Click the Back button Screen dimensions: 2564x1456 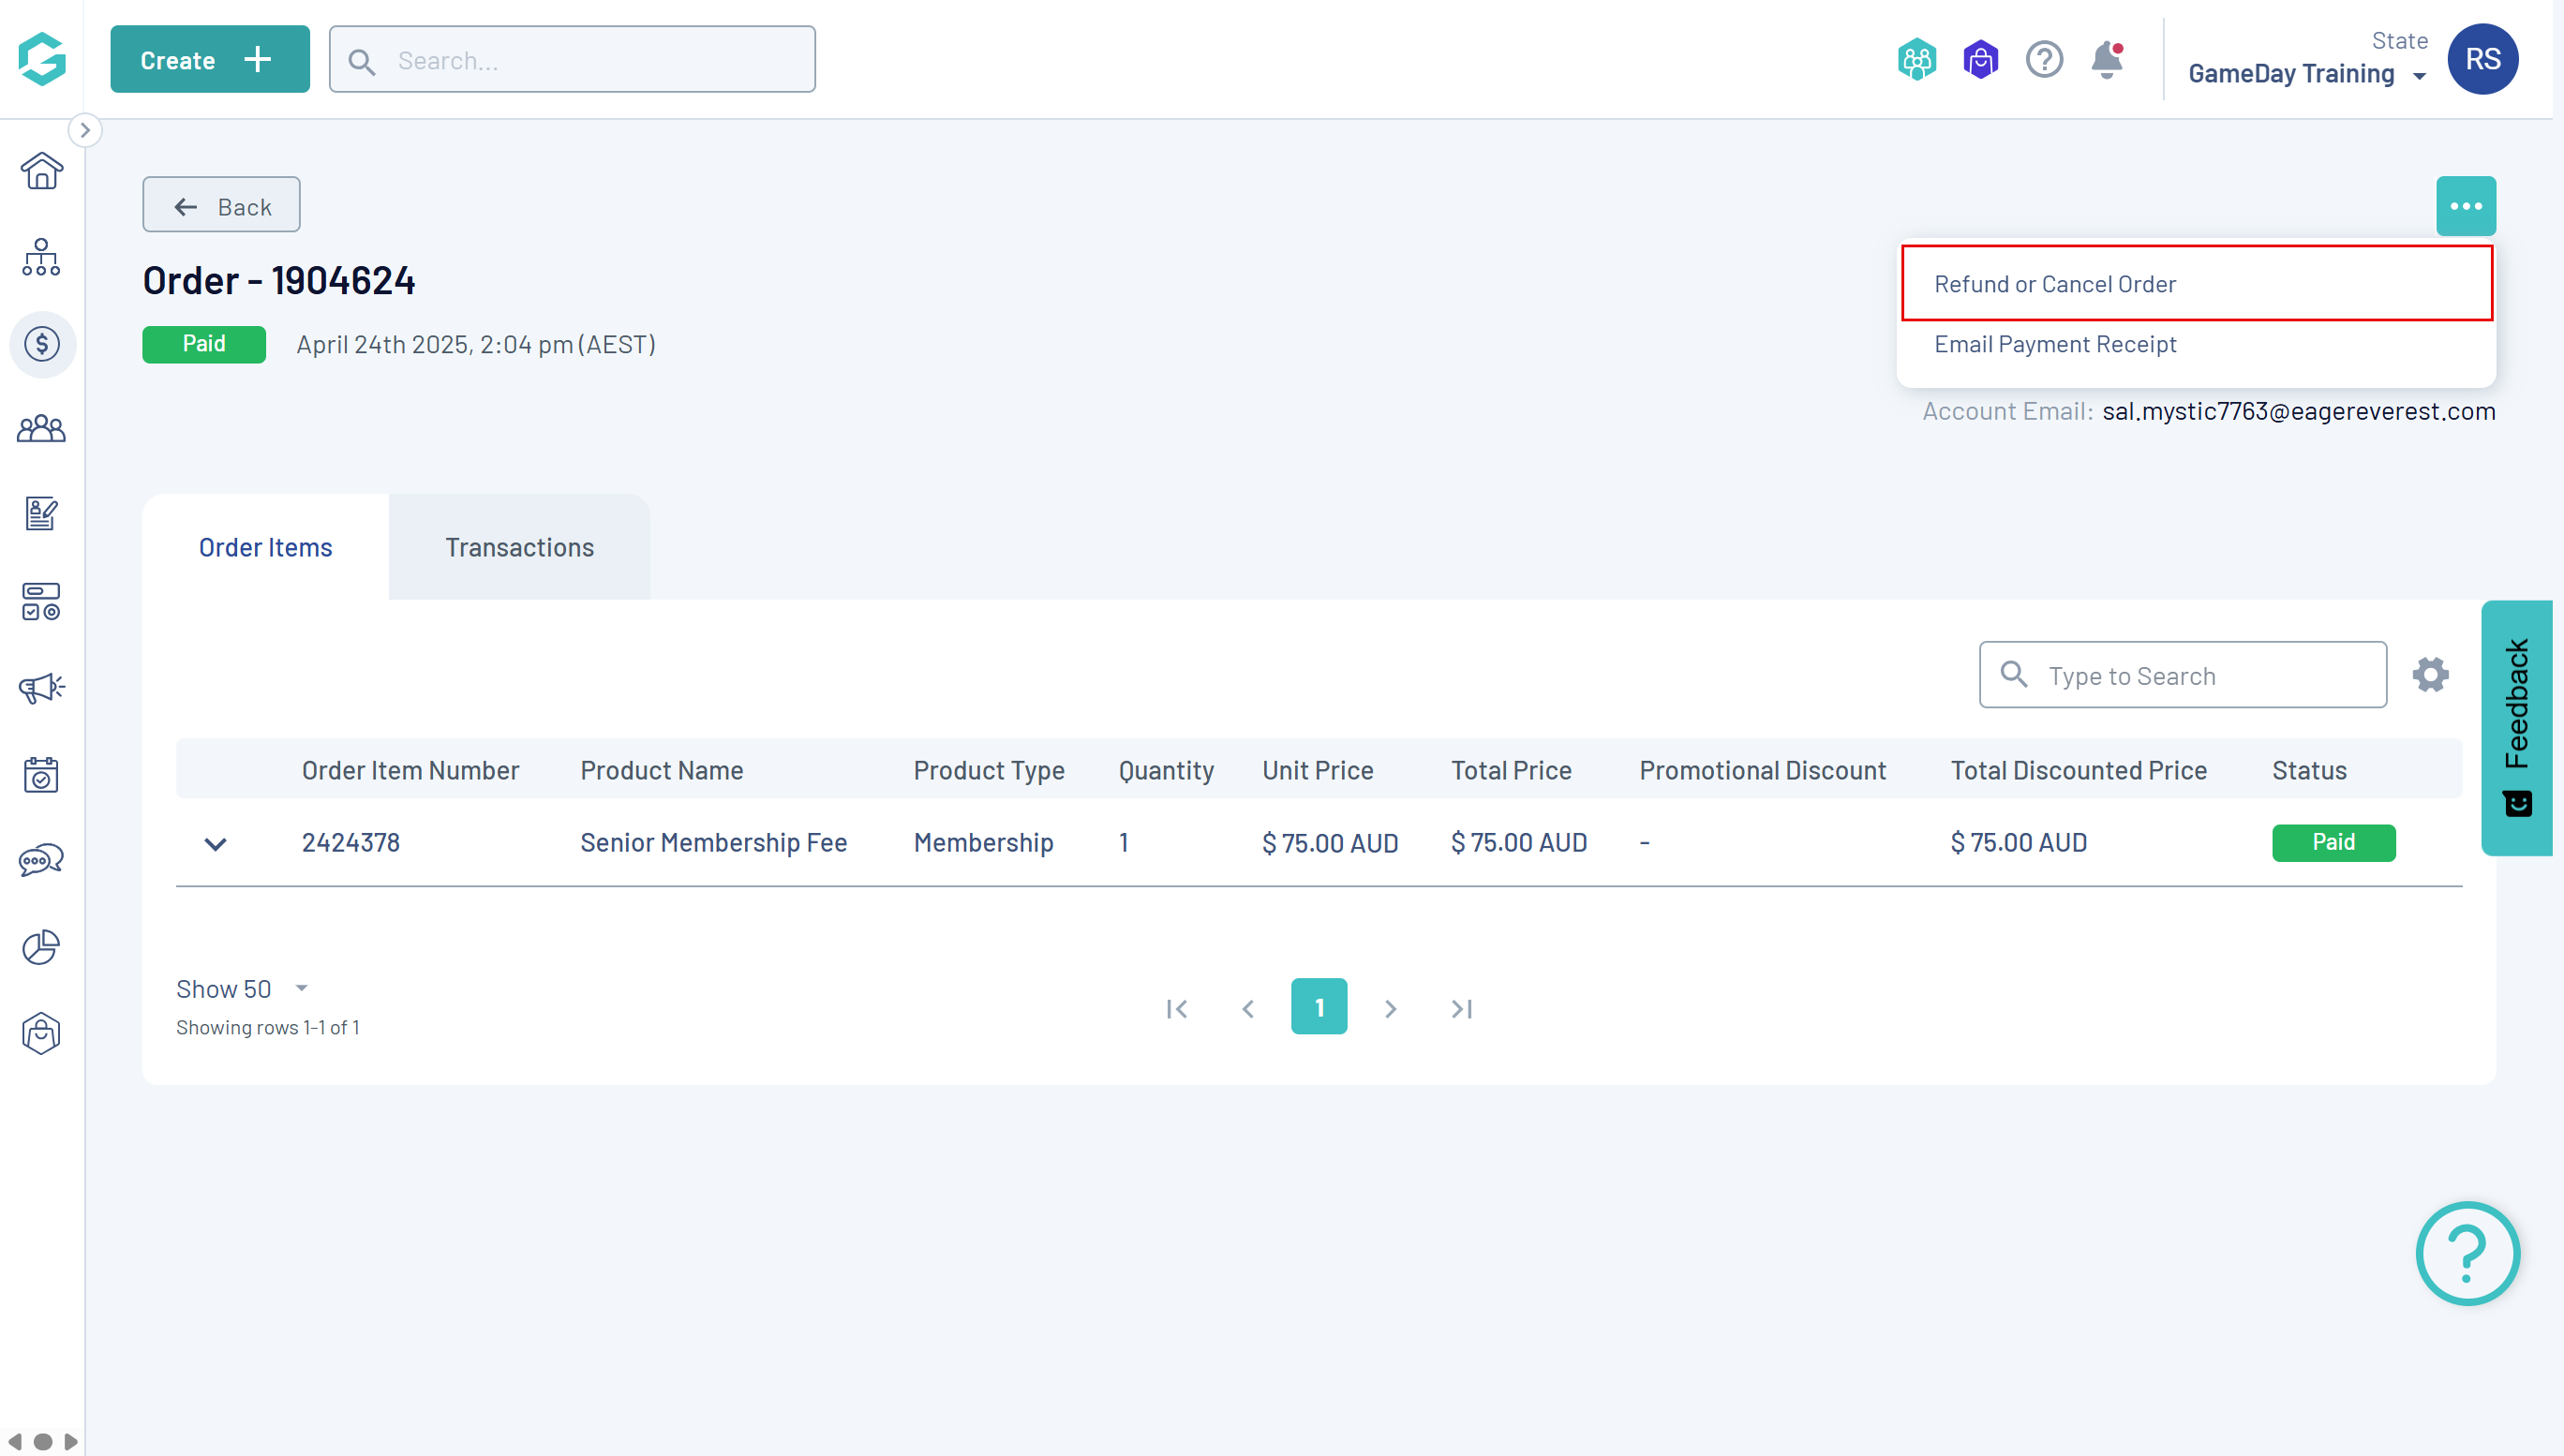[221, 206]
